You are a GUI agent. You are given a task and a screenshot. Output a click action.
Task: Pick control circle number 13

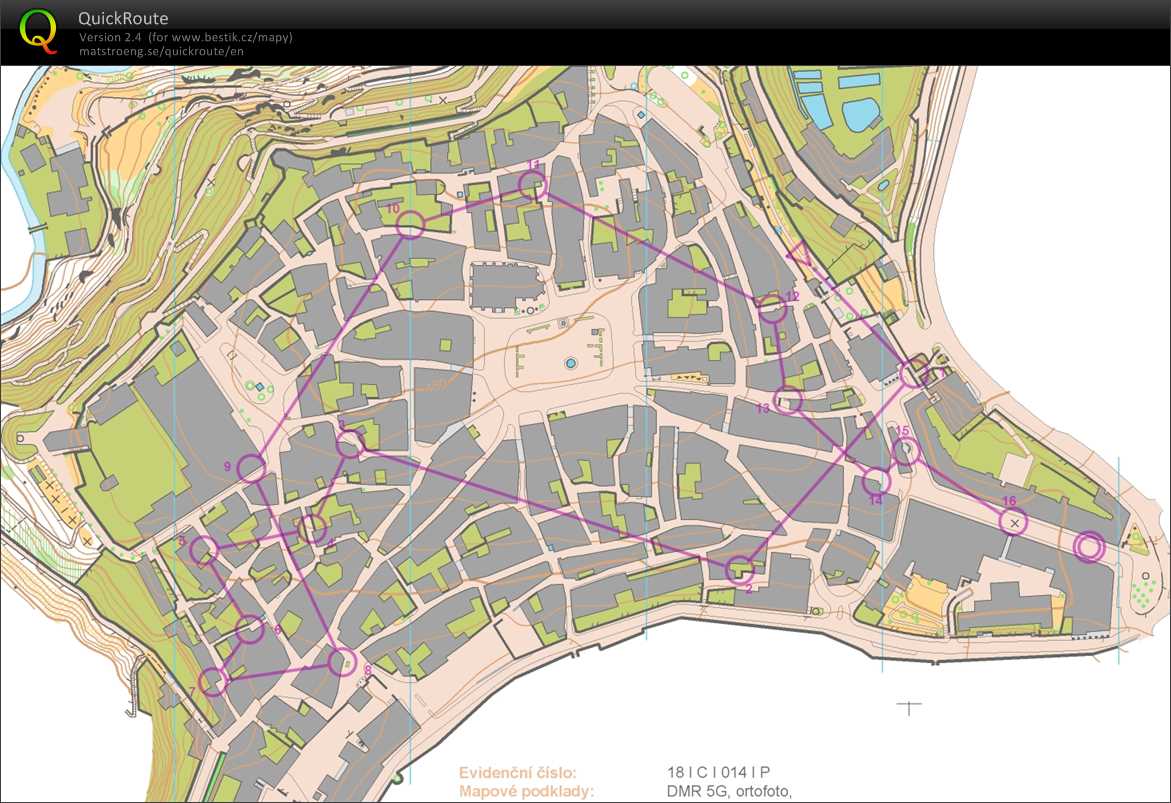pyautogui.click(x=789, y=400)
